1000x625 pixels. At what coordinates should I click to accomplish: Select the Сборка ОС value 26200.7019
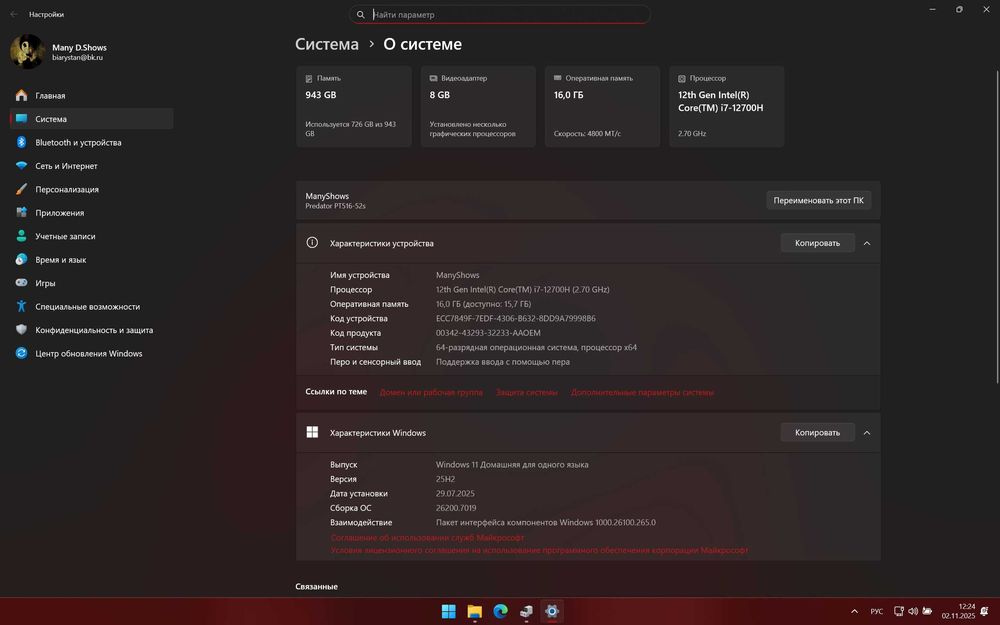pyautogui.click(x=456, y=508)
